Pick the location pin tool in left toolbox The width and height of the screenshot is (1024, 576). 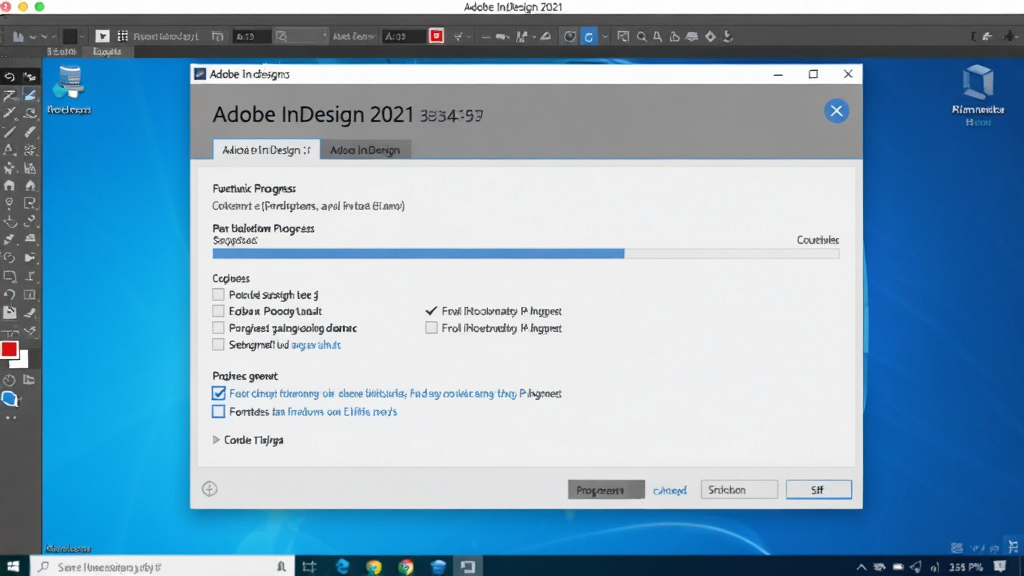point(9,203)
